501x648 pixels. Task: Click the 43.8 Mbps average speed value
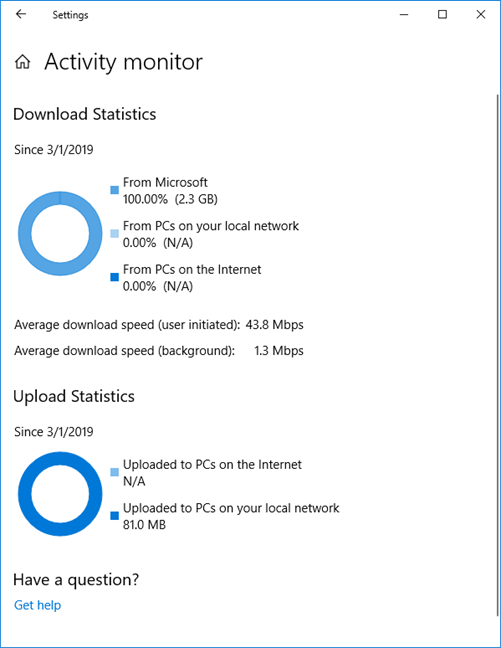coord(274,325)
